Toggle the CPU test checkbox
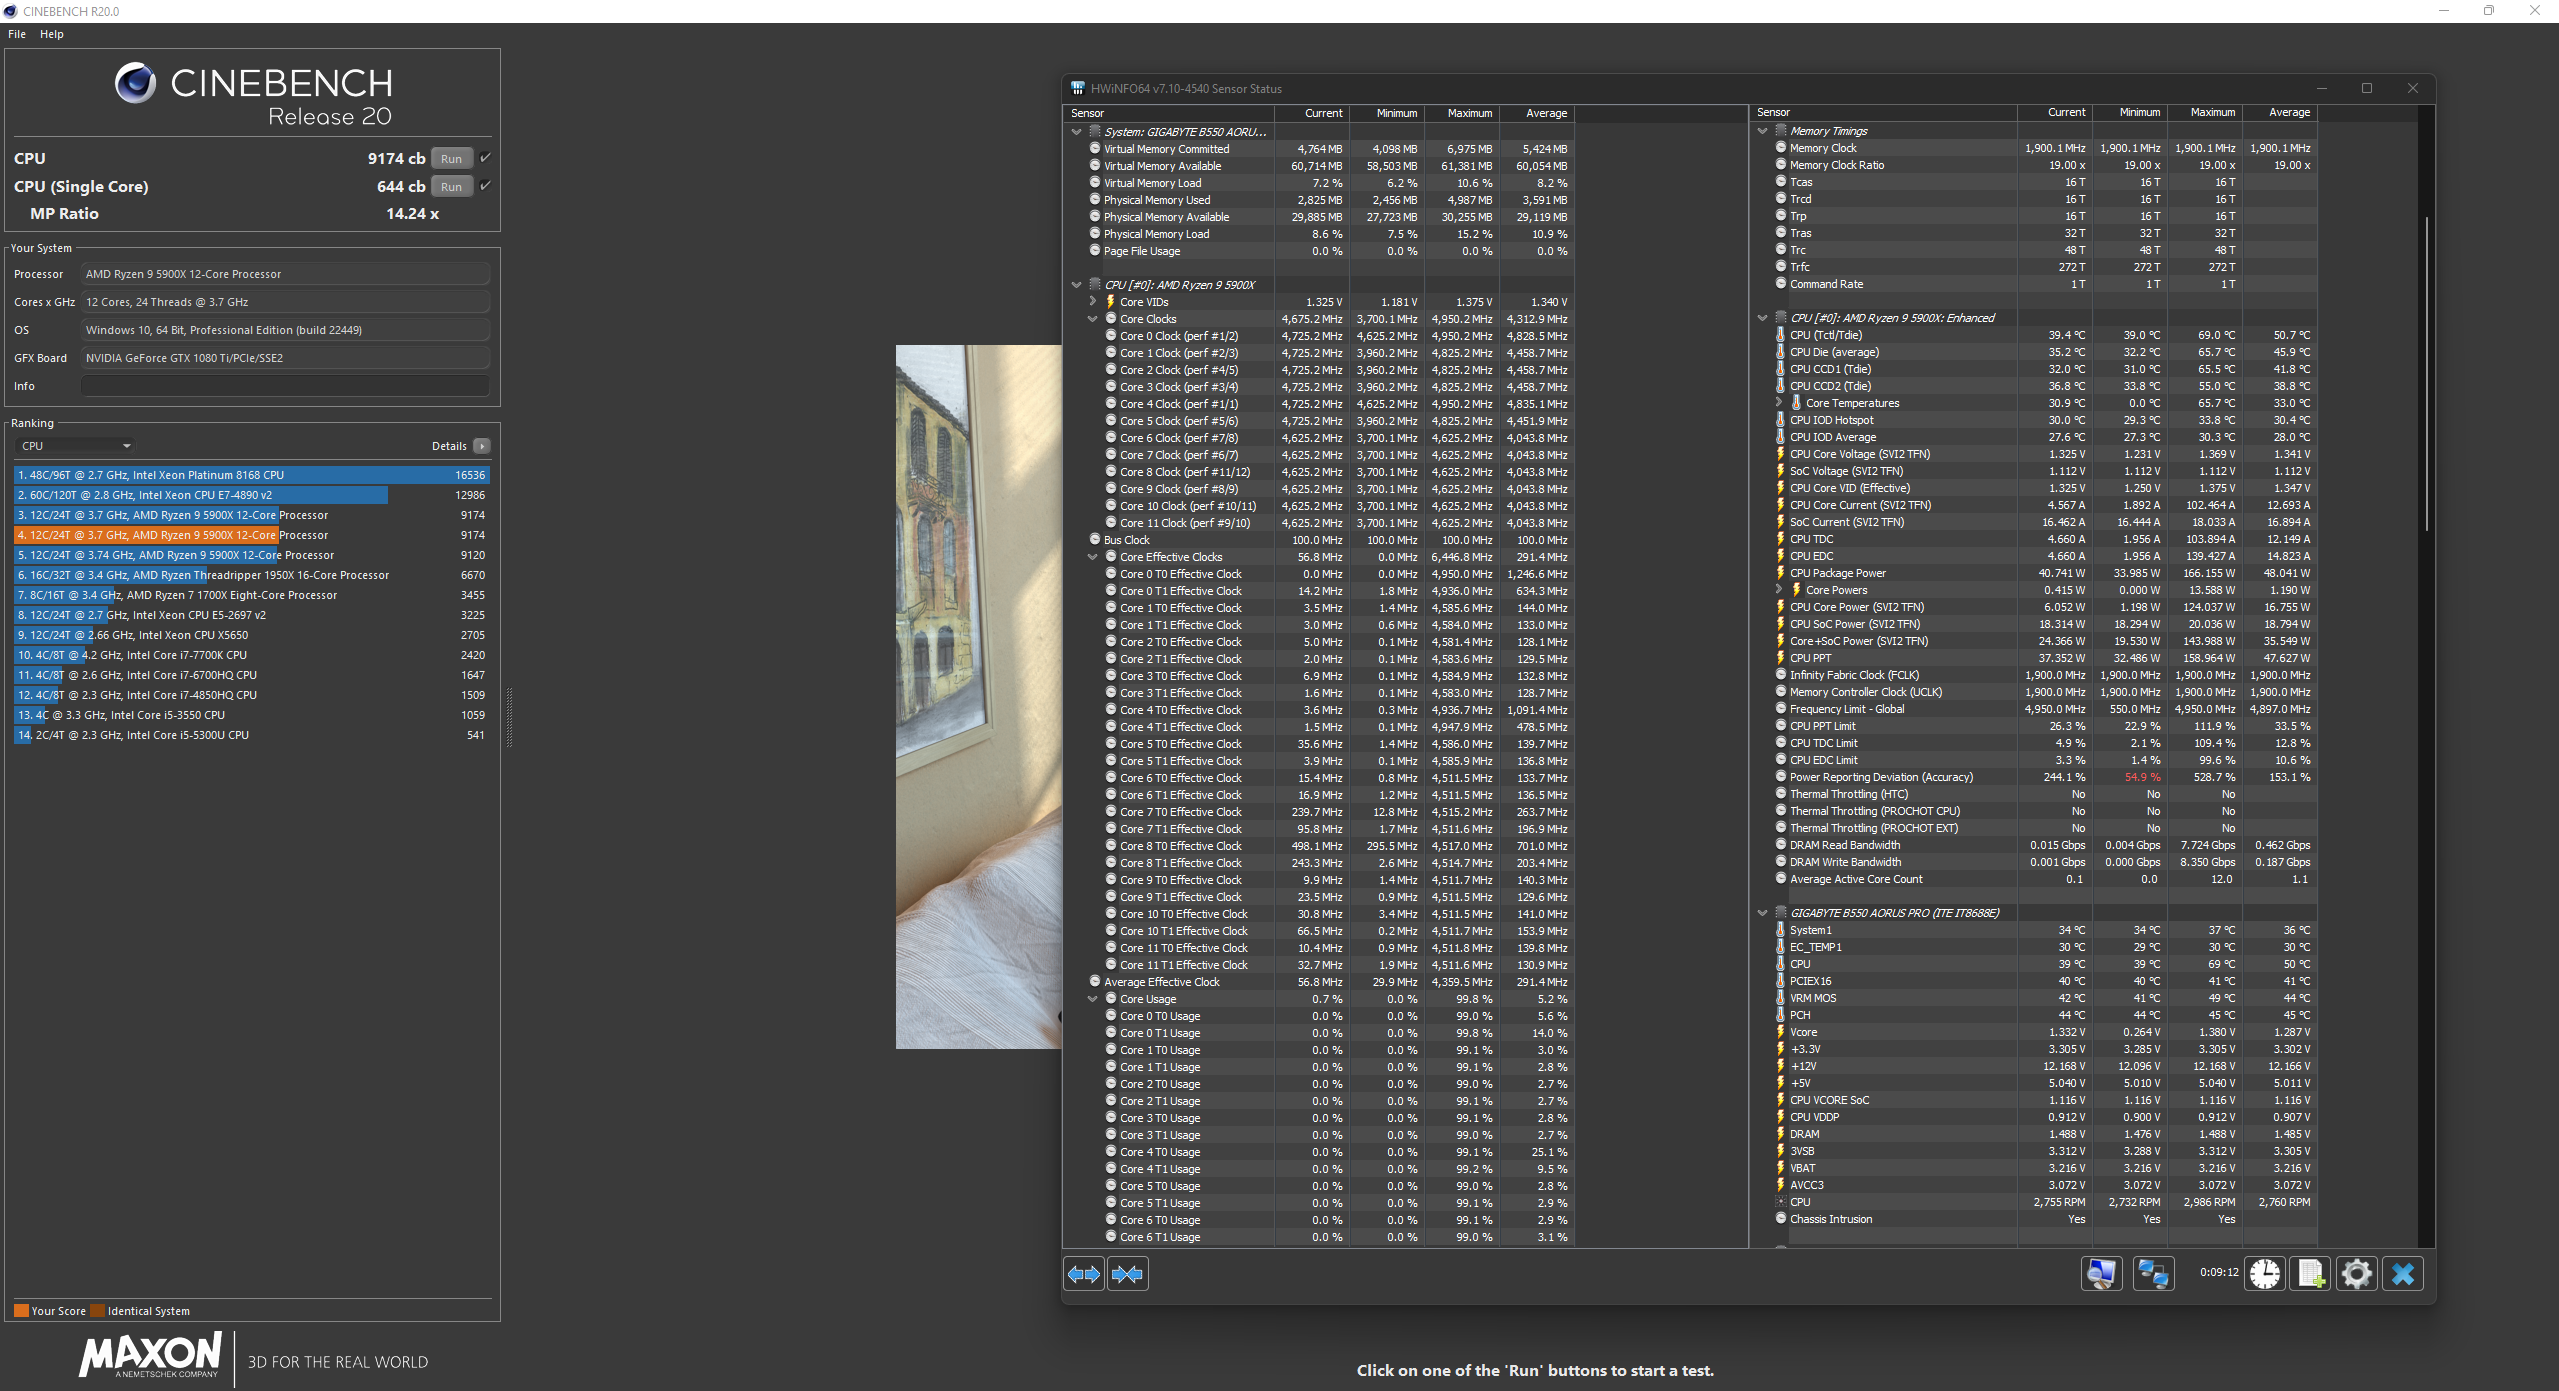Image resolution: width=2559 pixels, height=1391 pixels. [x=486, y=158]
